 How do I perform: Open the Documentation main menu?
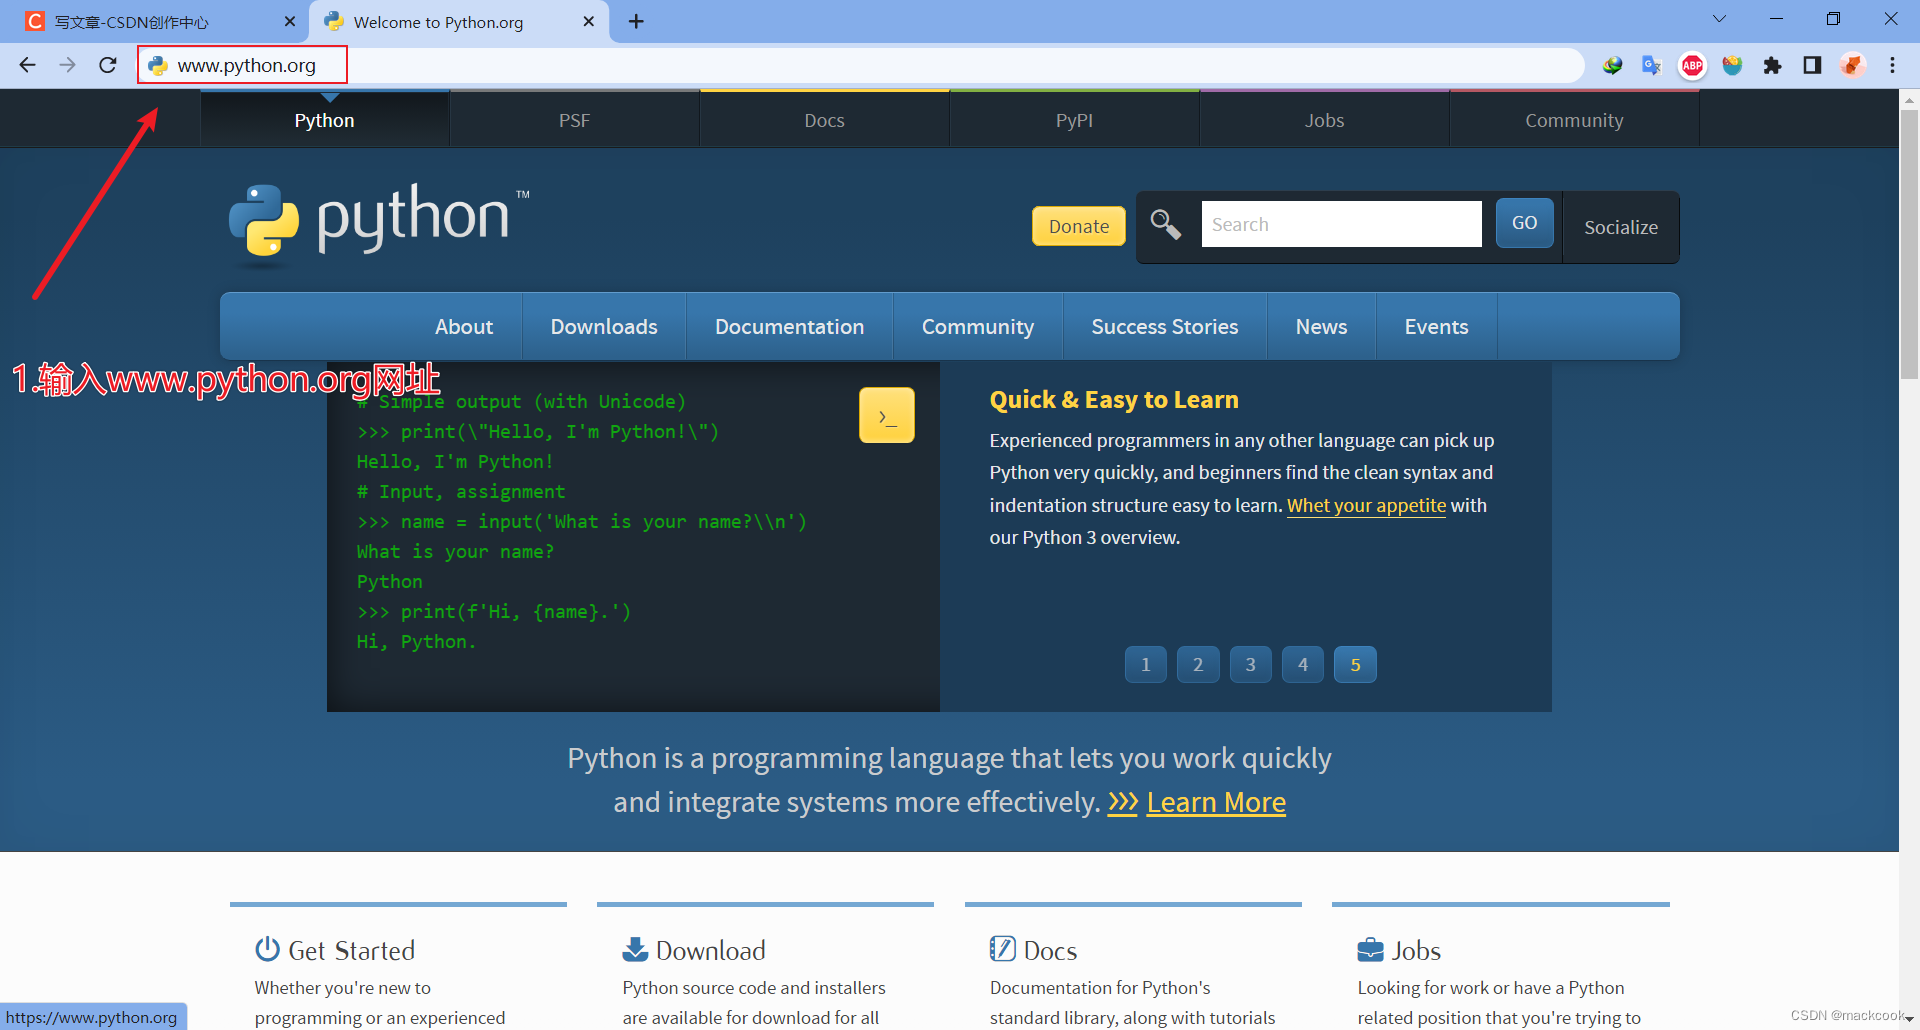789,327
